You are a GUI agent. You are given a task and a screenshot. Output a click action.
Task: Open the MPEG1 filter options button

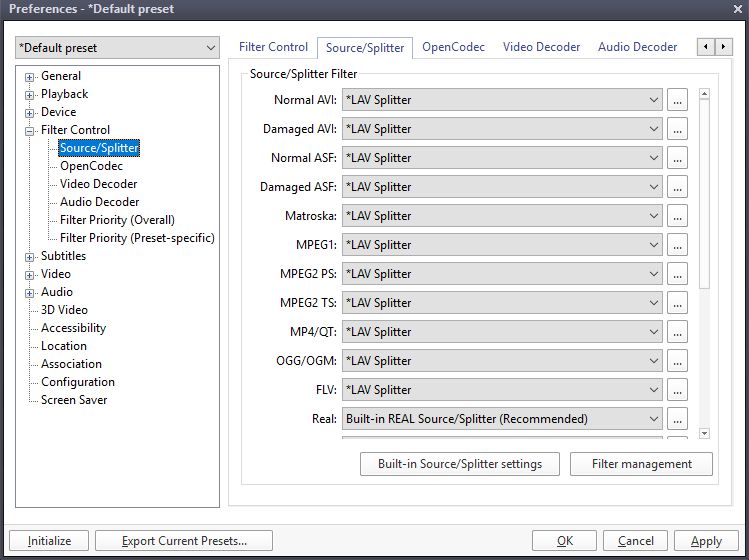point(677,245)
